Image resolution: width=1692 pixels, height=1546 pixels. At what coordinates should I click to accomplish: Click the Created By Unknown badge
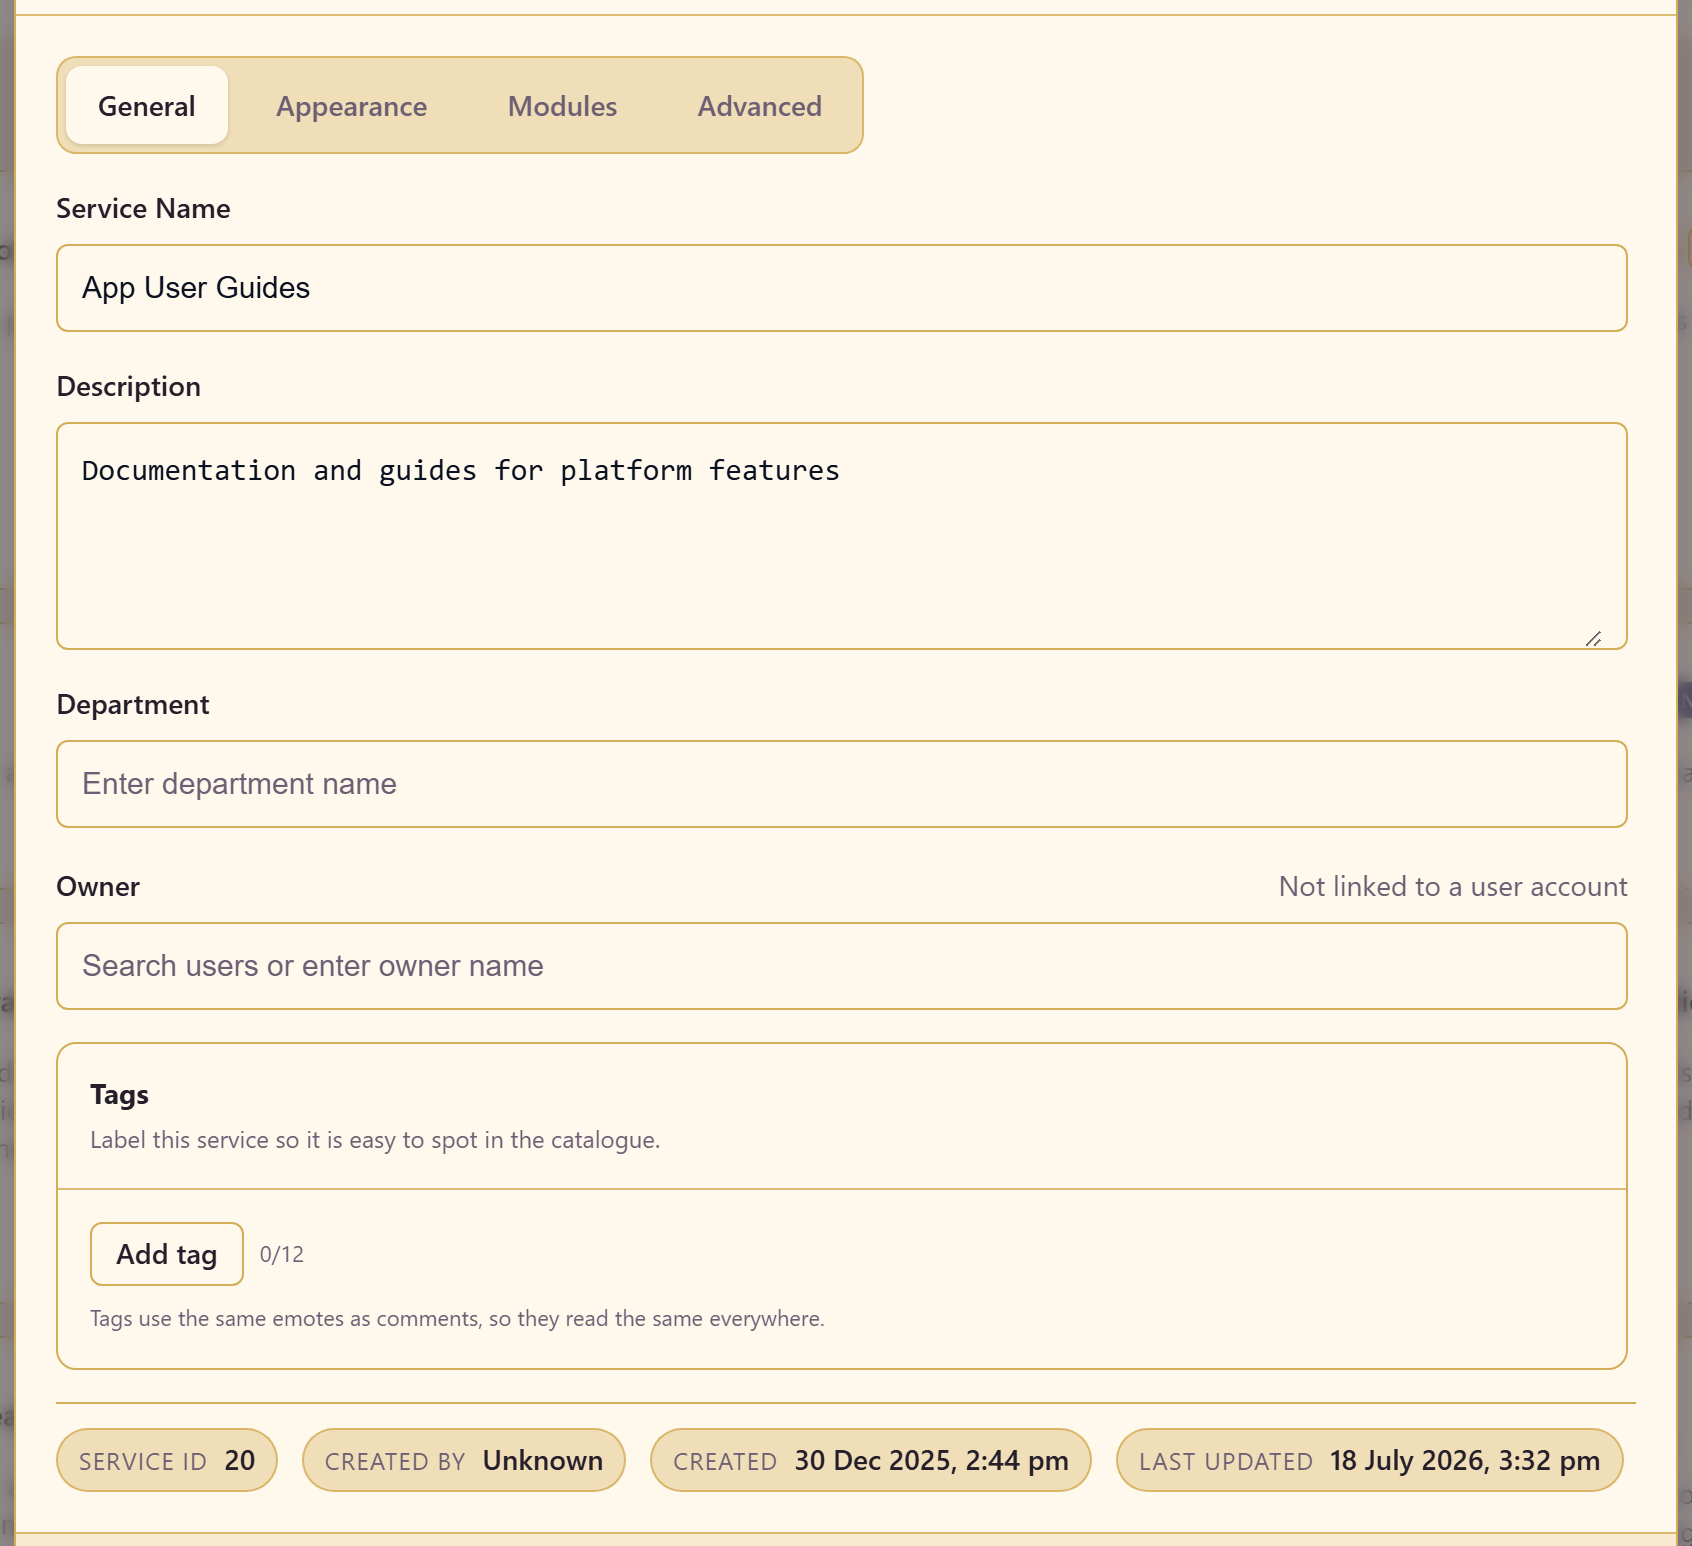click(x=464, y=1460)
